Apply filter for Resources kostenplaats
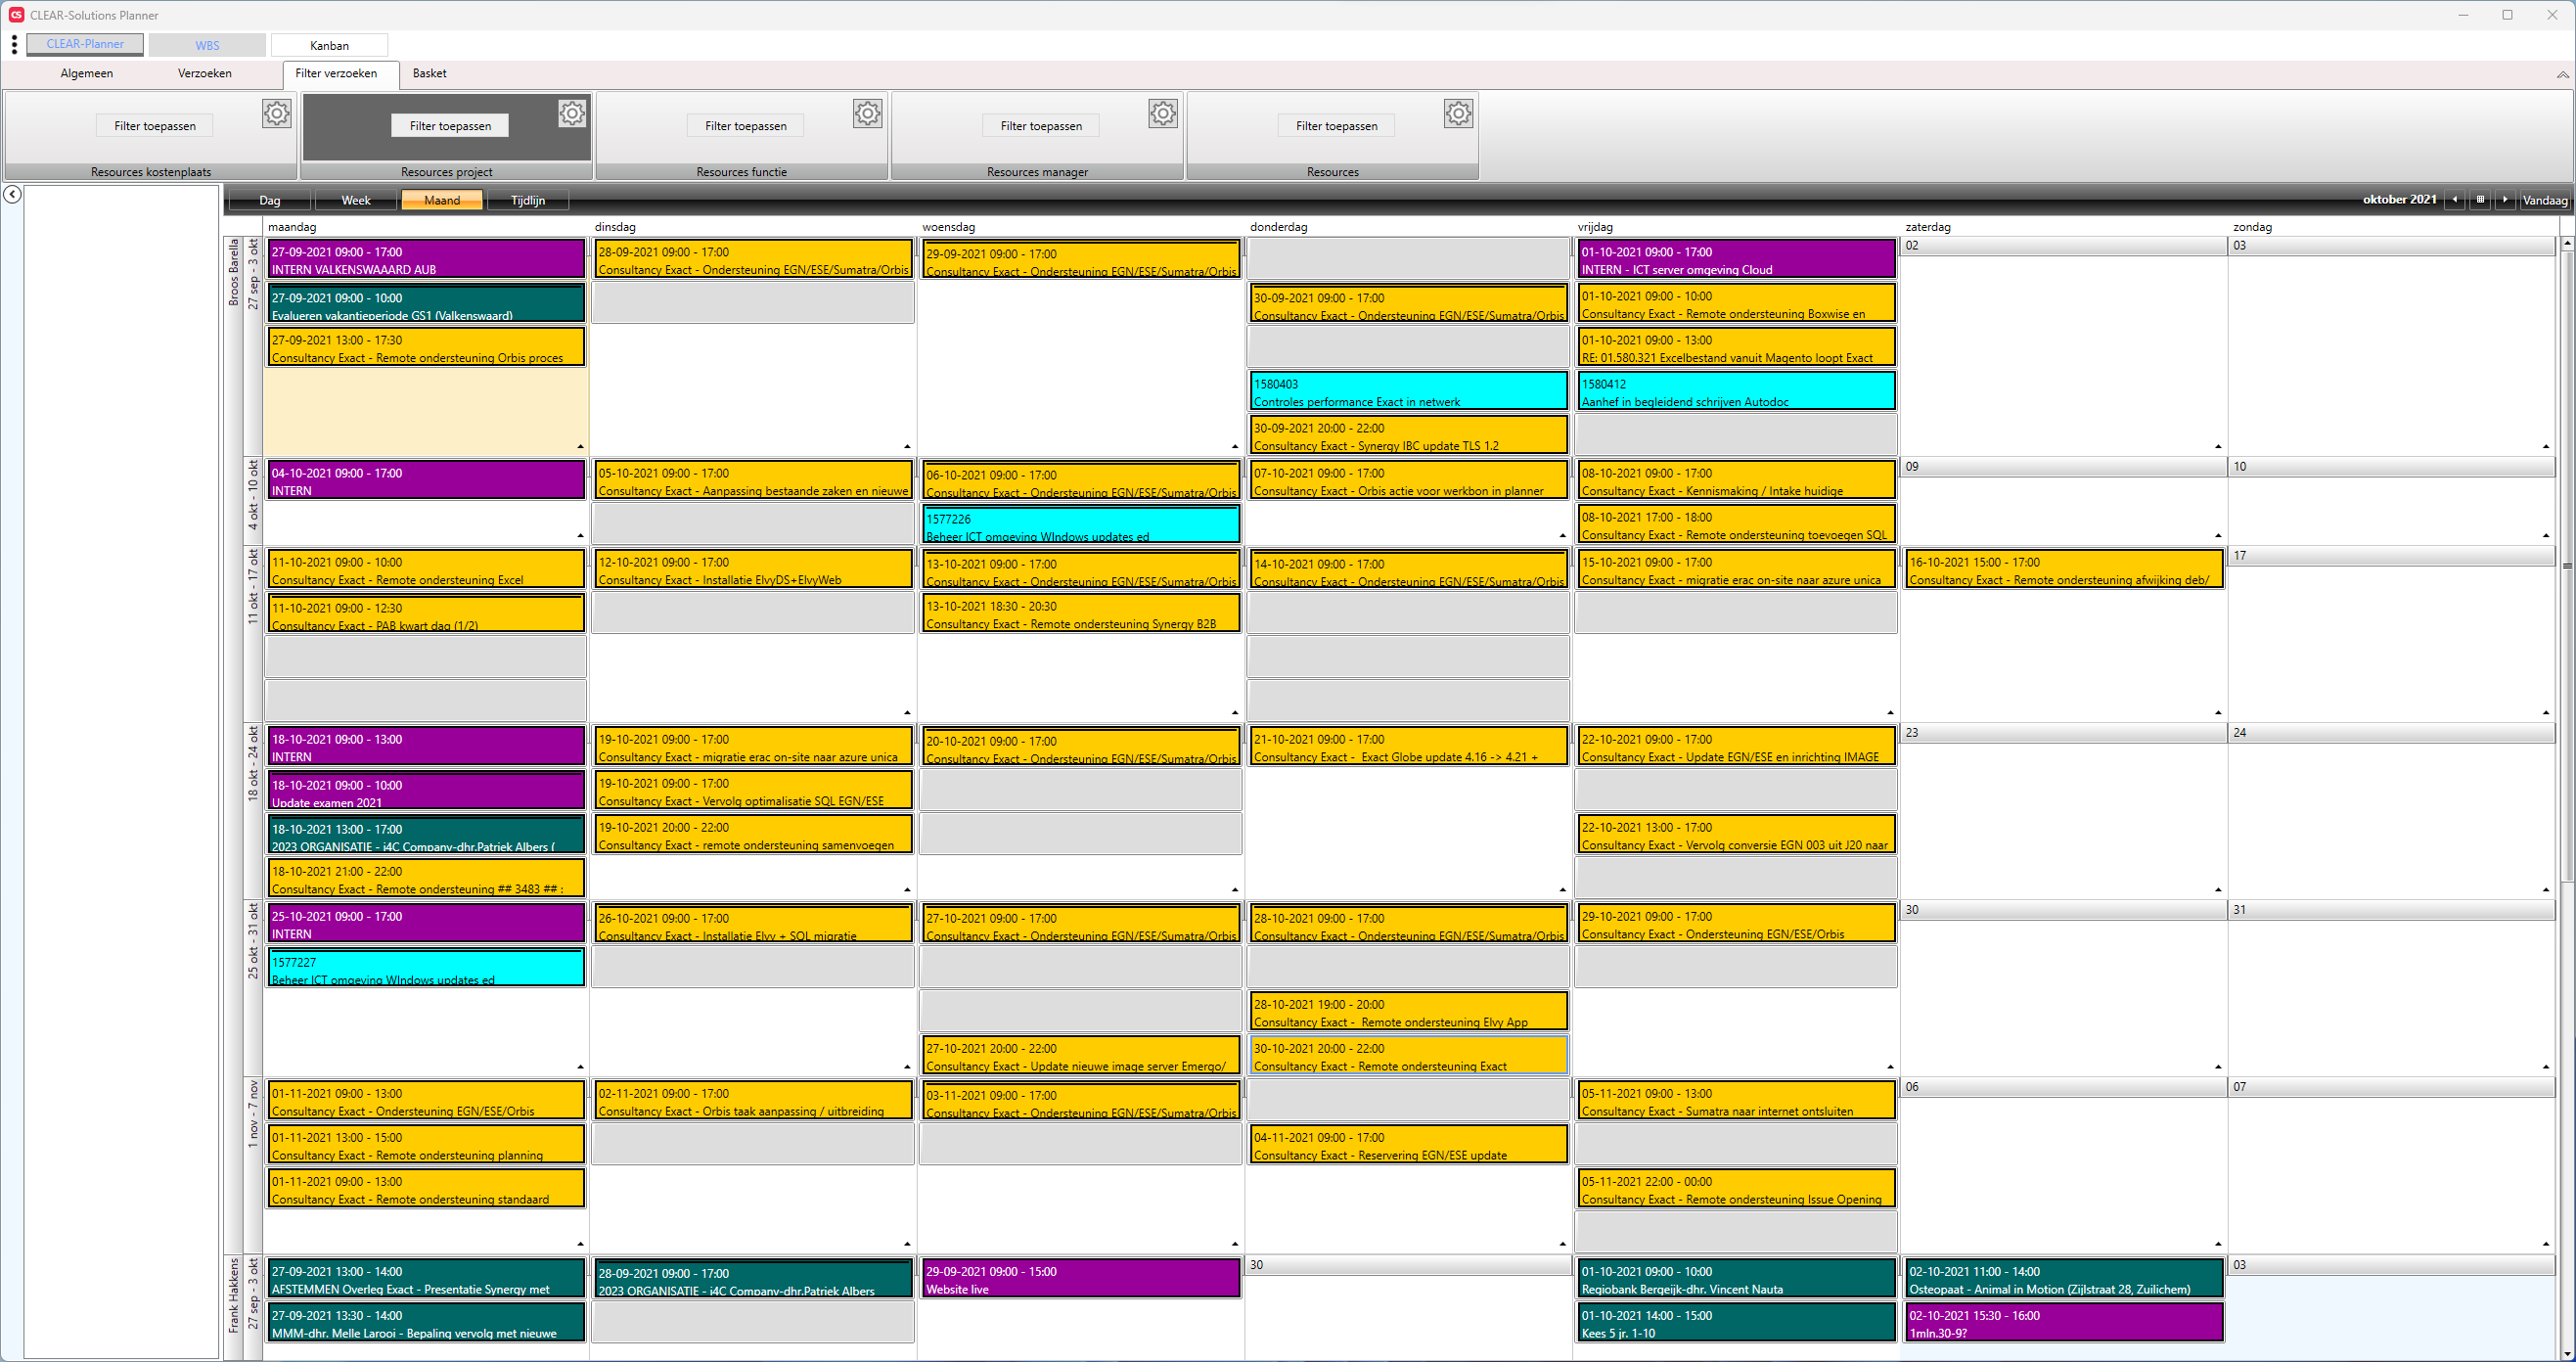 [x=155, y=126]
